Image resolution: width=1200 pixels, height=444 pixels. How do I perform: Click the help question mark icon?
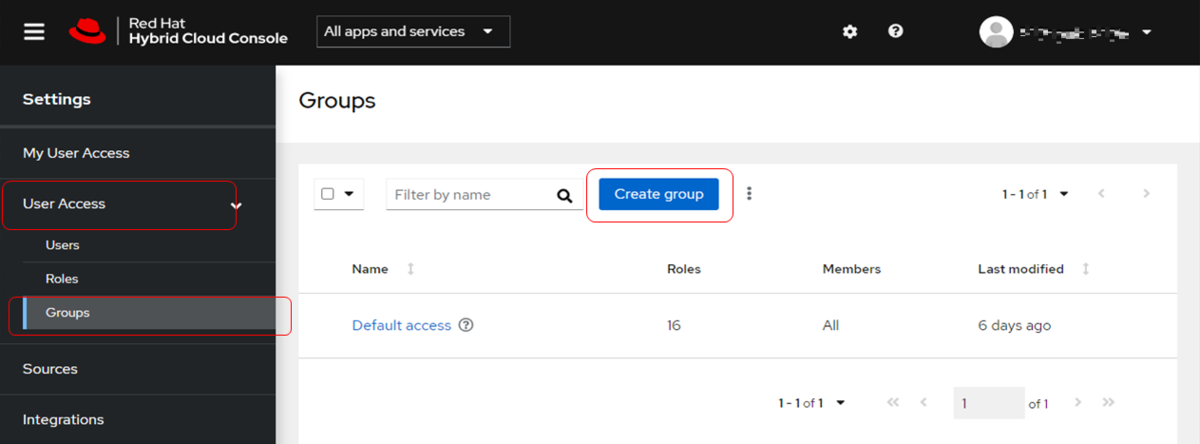coord(896,31)
